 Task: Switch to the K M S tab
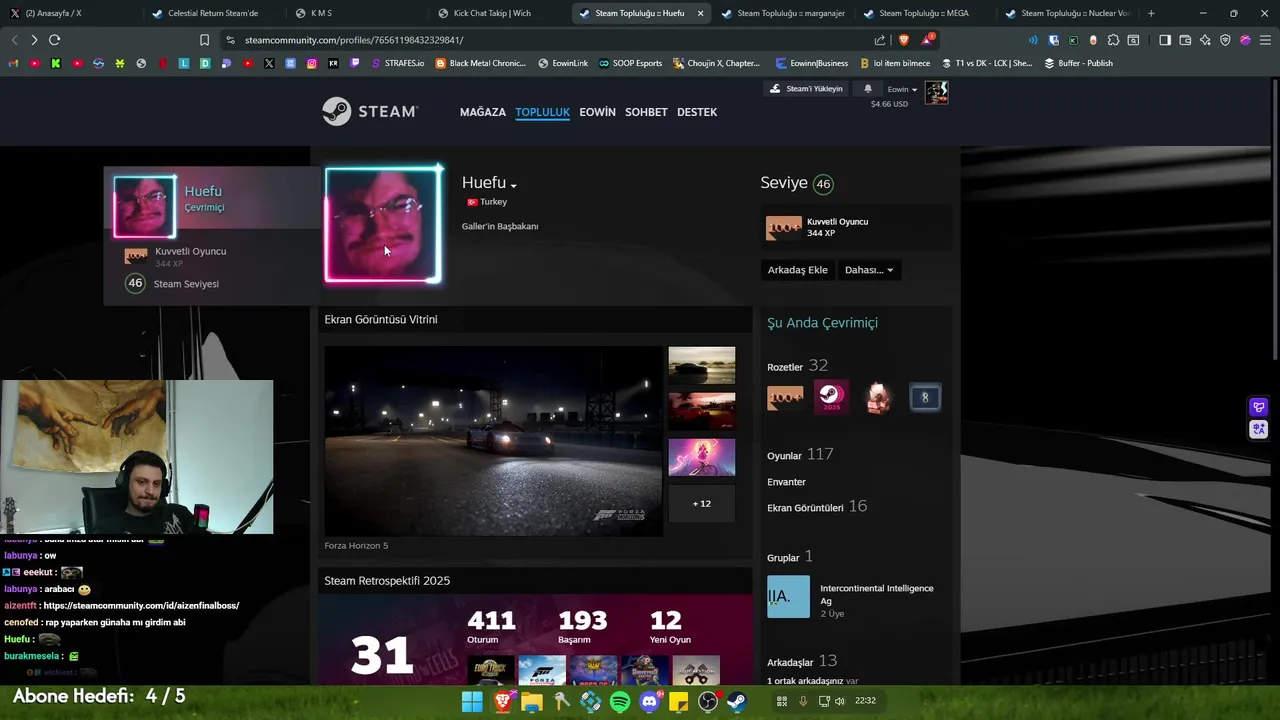coord(355,13)
